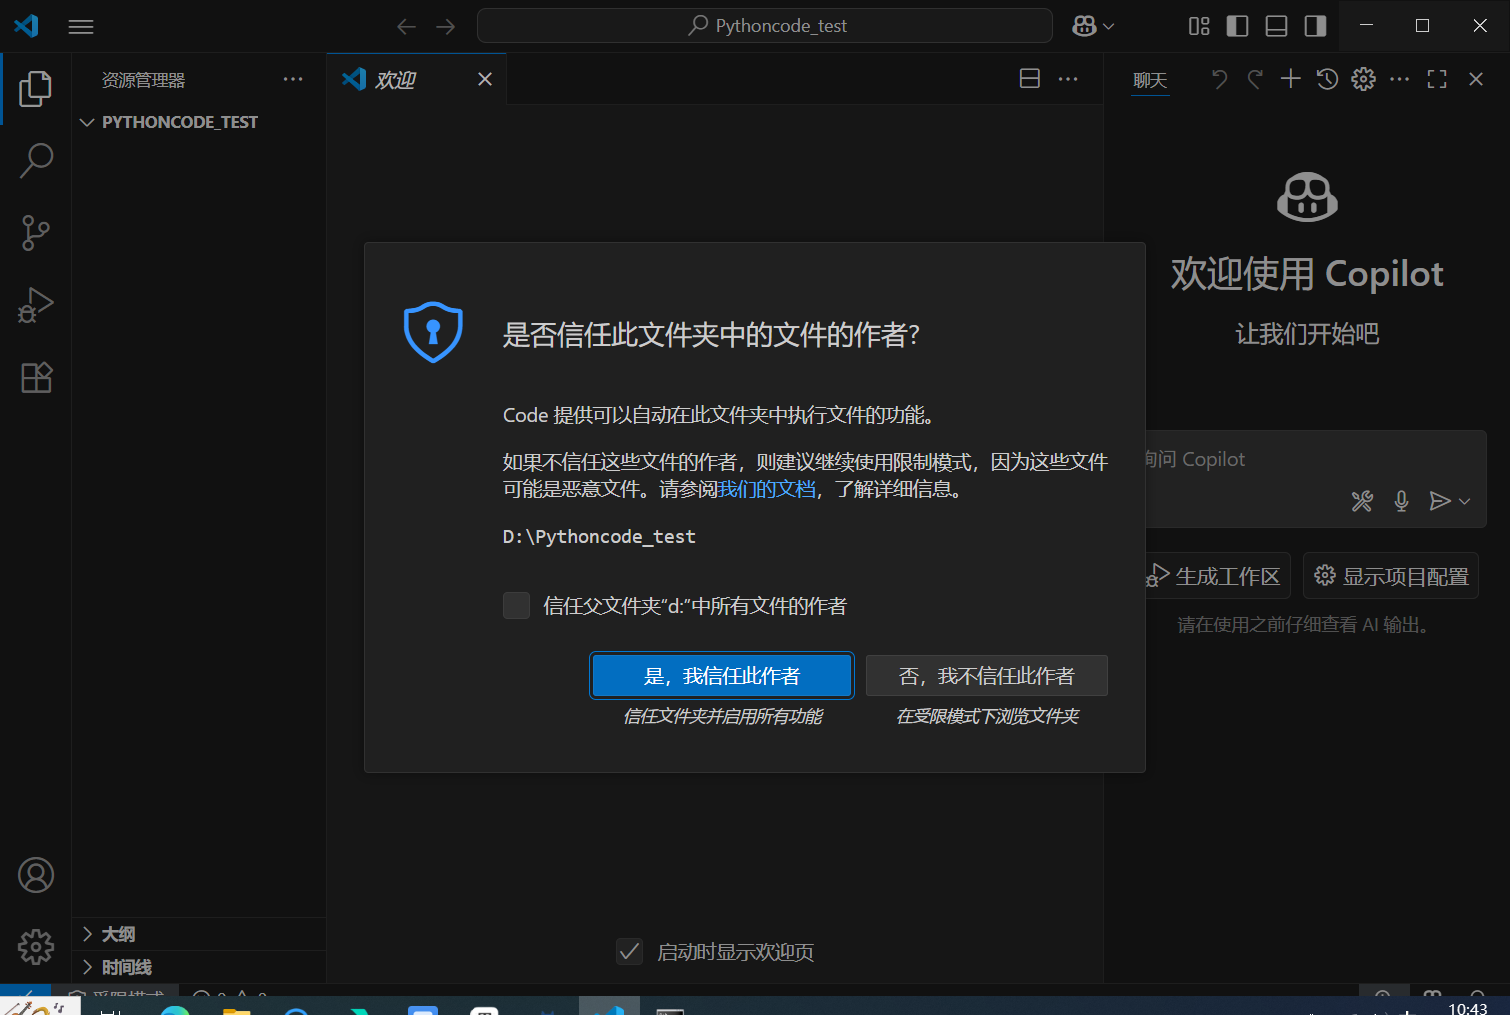1510x1015 pixels.
Task: Open chat settings gear in chat panel
Action: click(x=1363, y=79)
